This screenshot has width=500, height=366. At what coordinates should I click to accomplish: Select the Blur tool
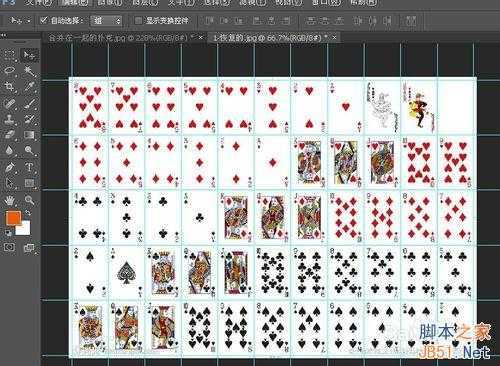pos(10,151)
